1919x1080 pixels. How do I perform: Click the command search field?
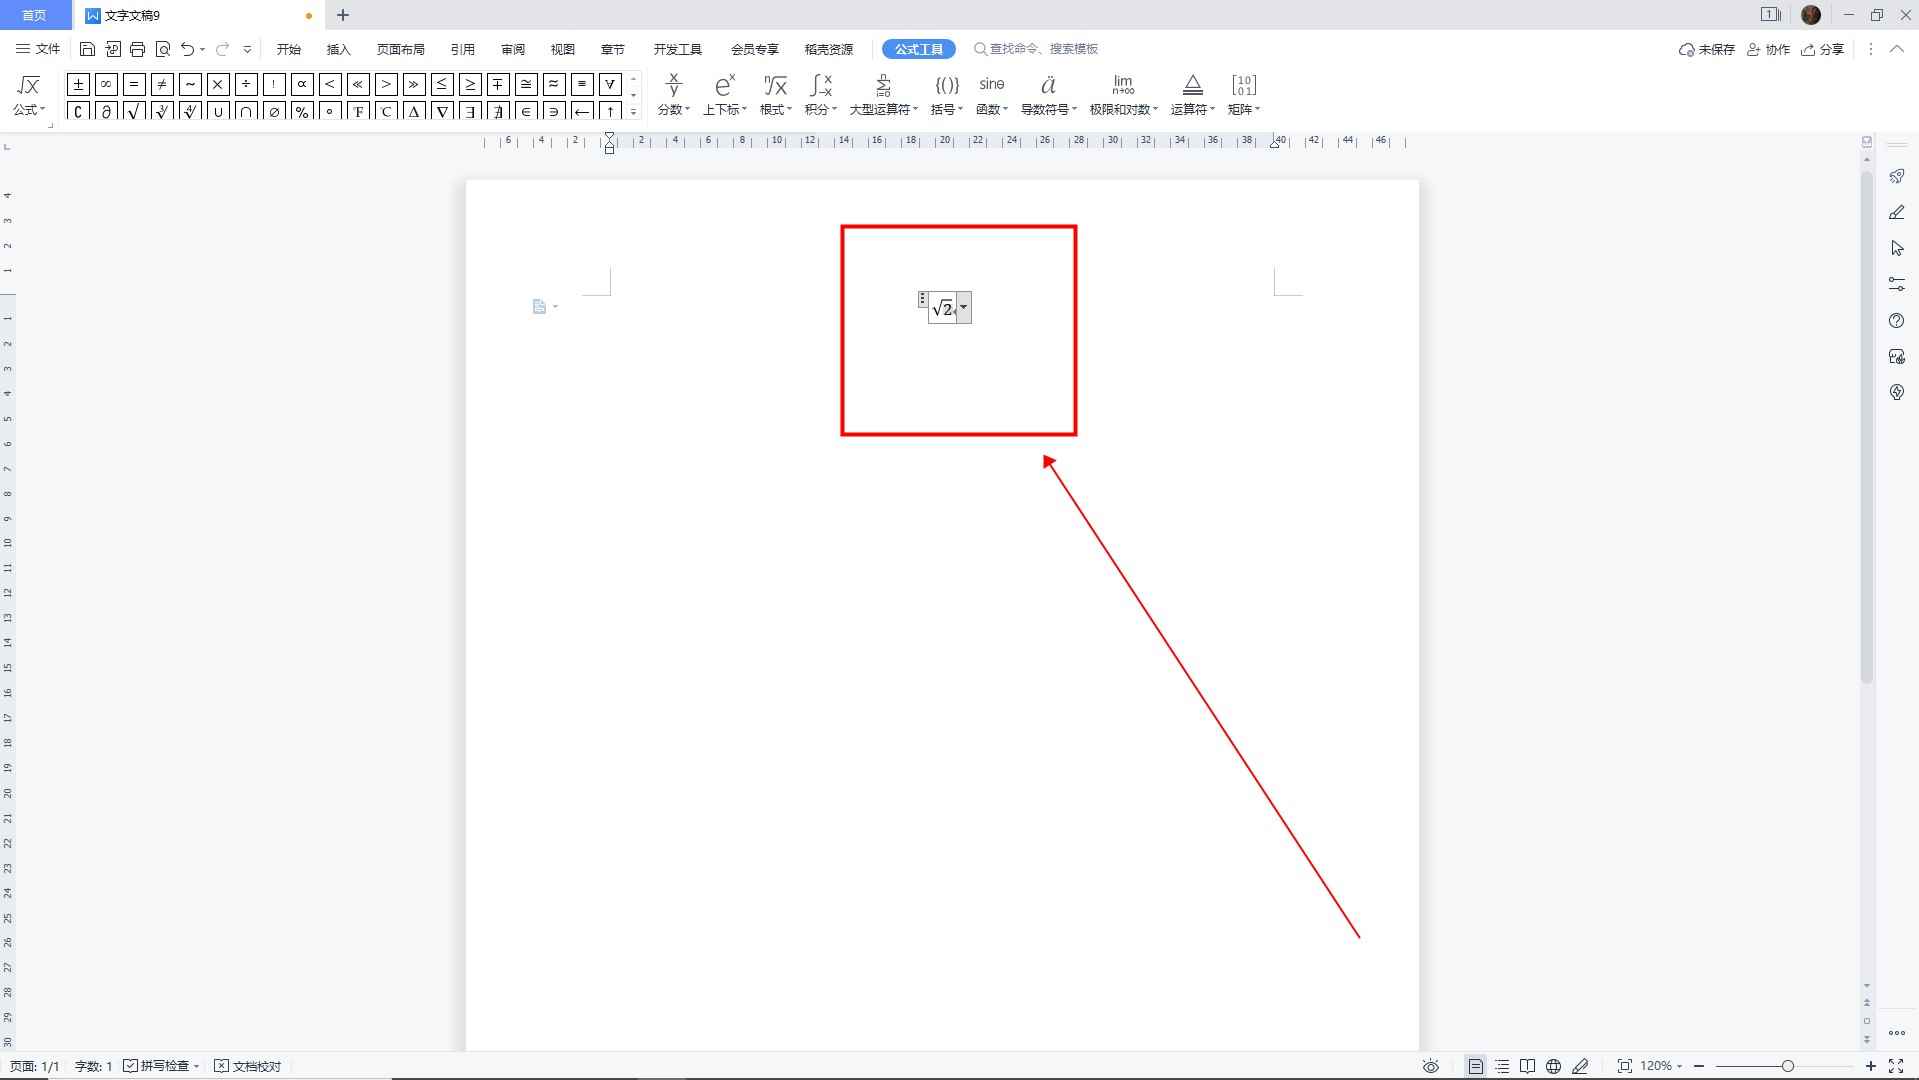pyautogui.click(x=1043, y=49)
